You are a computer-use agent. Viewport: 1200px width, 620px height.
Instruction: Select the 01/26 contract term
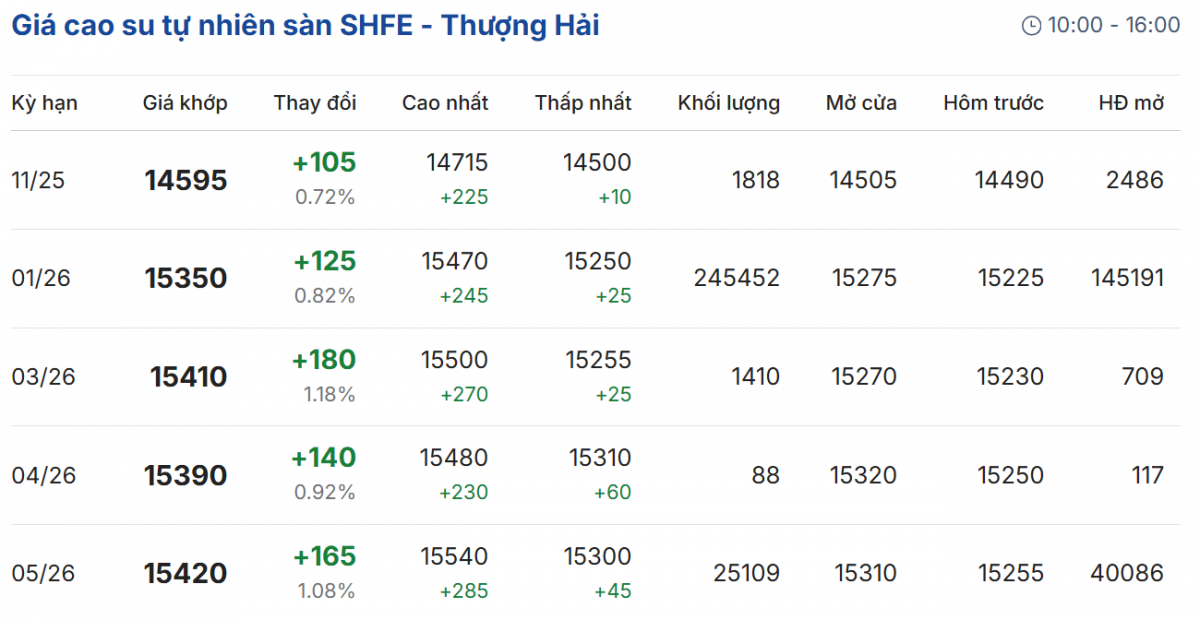tap(41, 279)
